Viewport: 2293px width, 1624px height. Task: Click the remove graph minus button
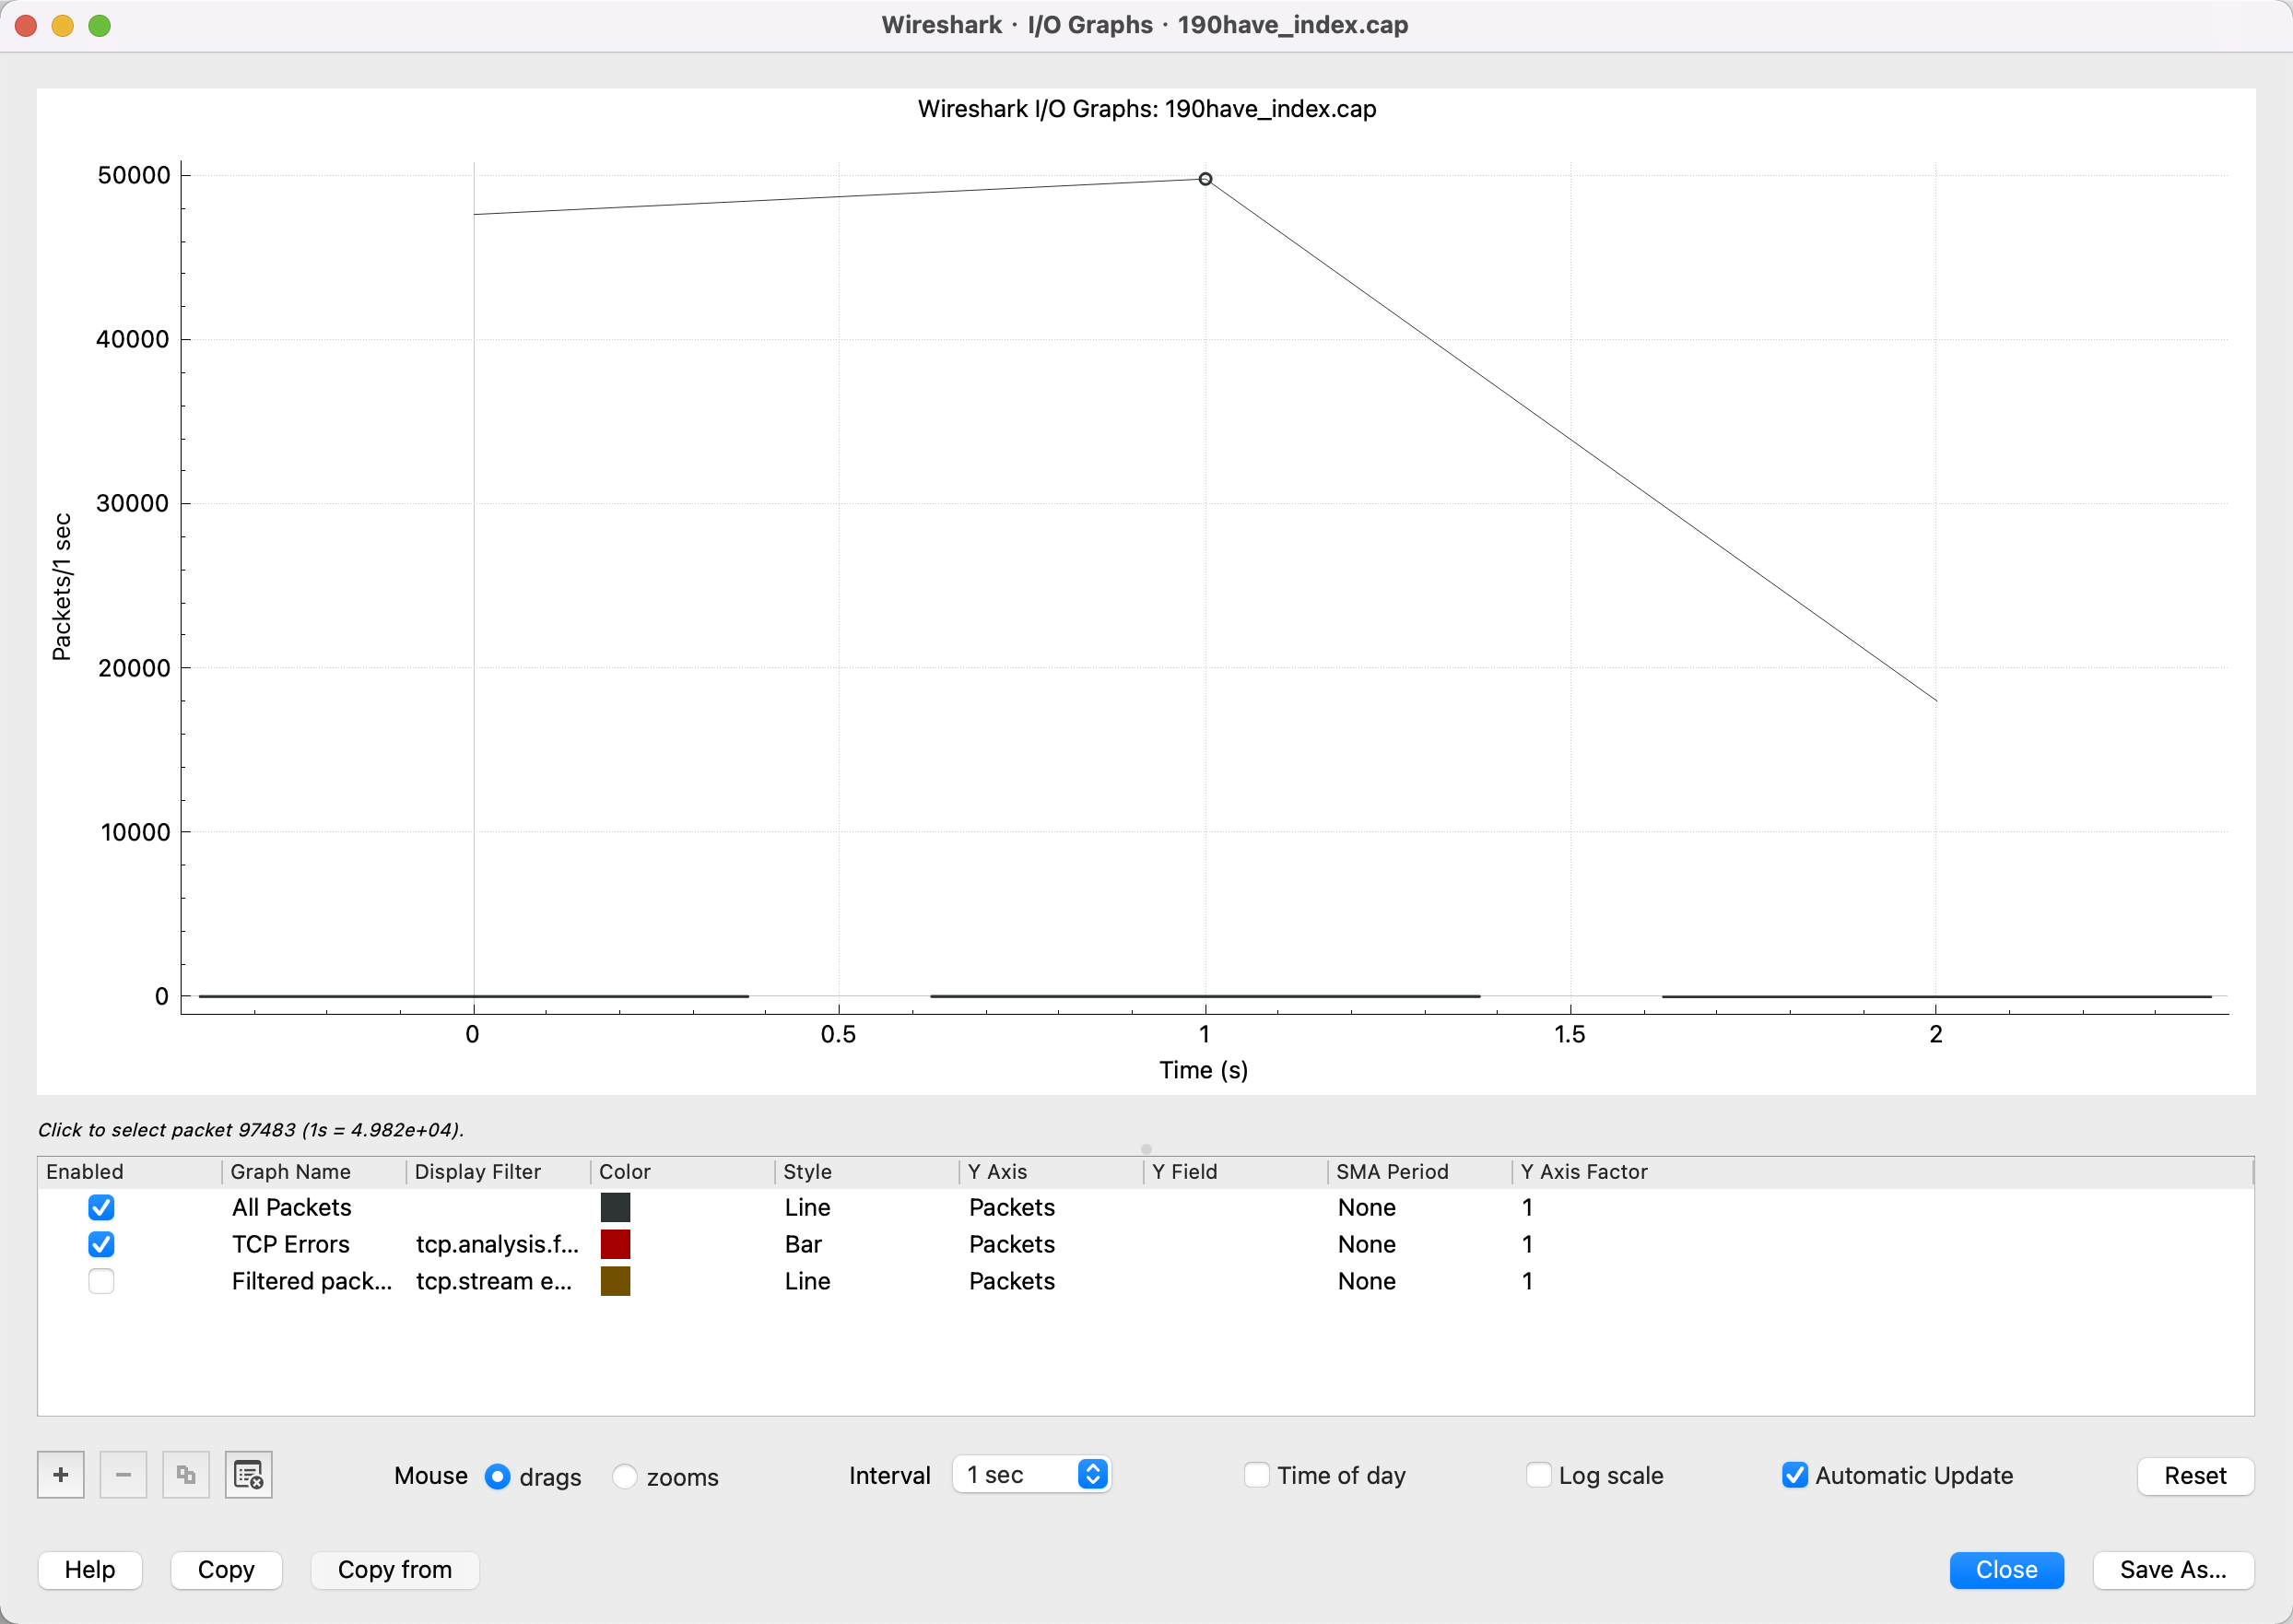point(123,1475)
